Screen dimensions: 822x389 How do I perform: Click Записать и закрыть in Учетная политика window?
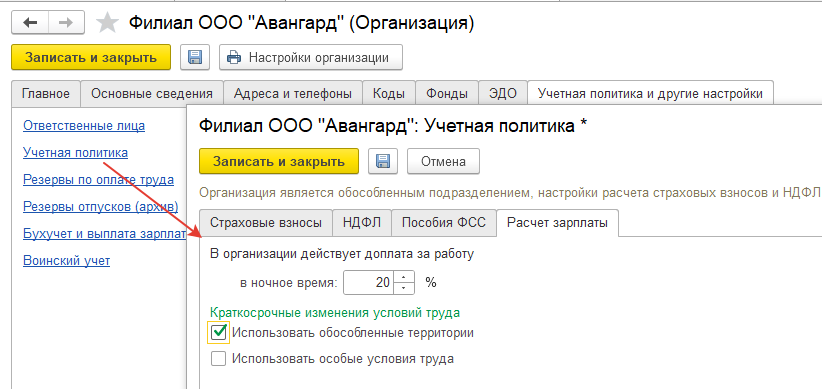click(279, 161)
